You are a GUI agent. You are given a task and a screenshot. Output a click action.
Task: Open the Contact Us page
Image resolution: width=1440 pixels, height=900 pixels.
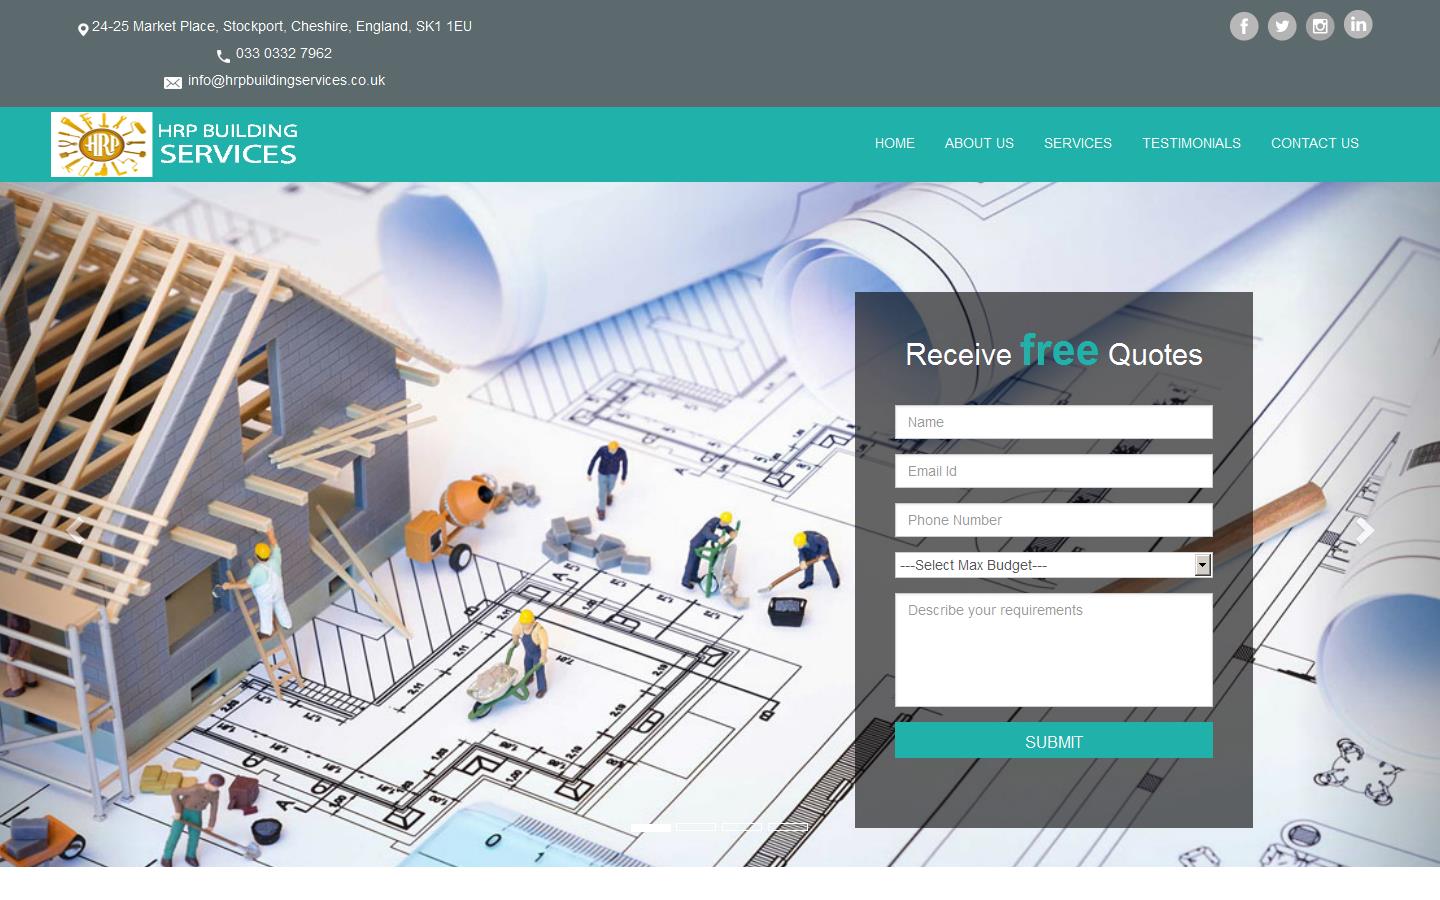1314,143
